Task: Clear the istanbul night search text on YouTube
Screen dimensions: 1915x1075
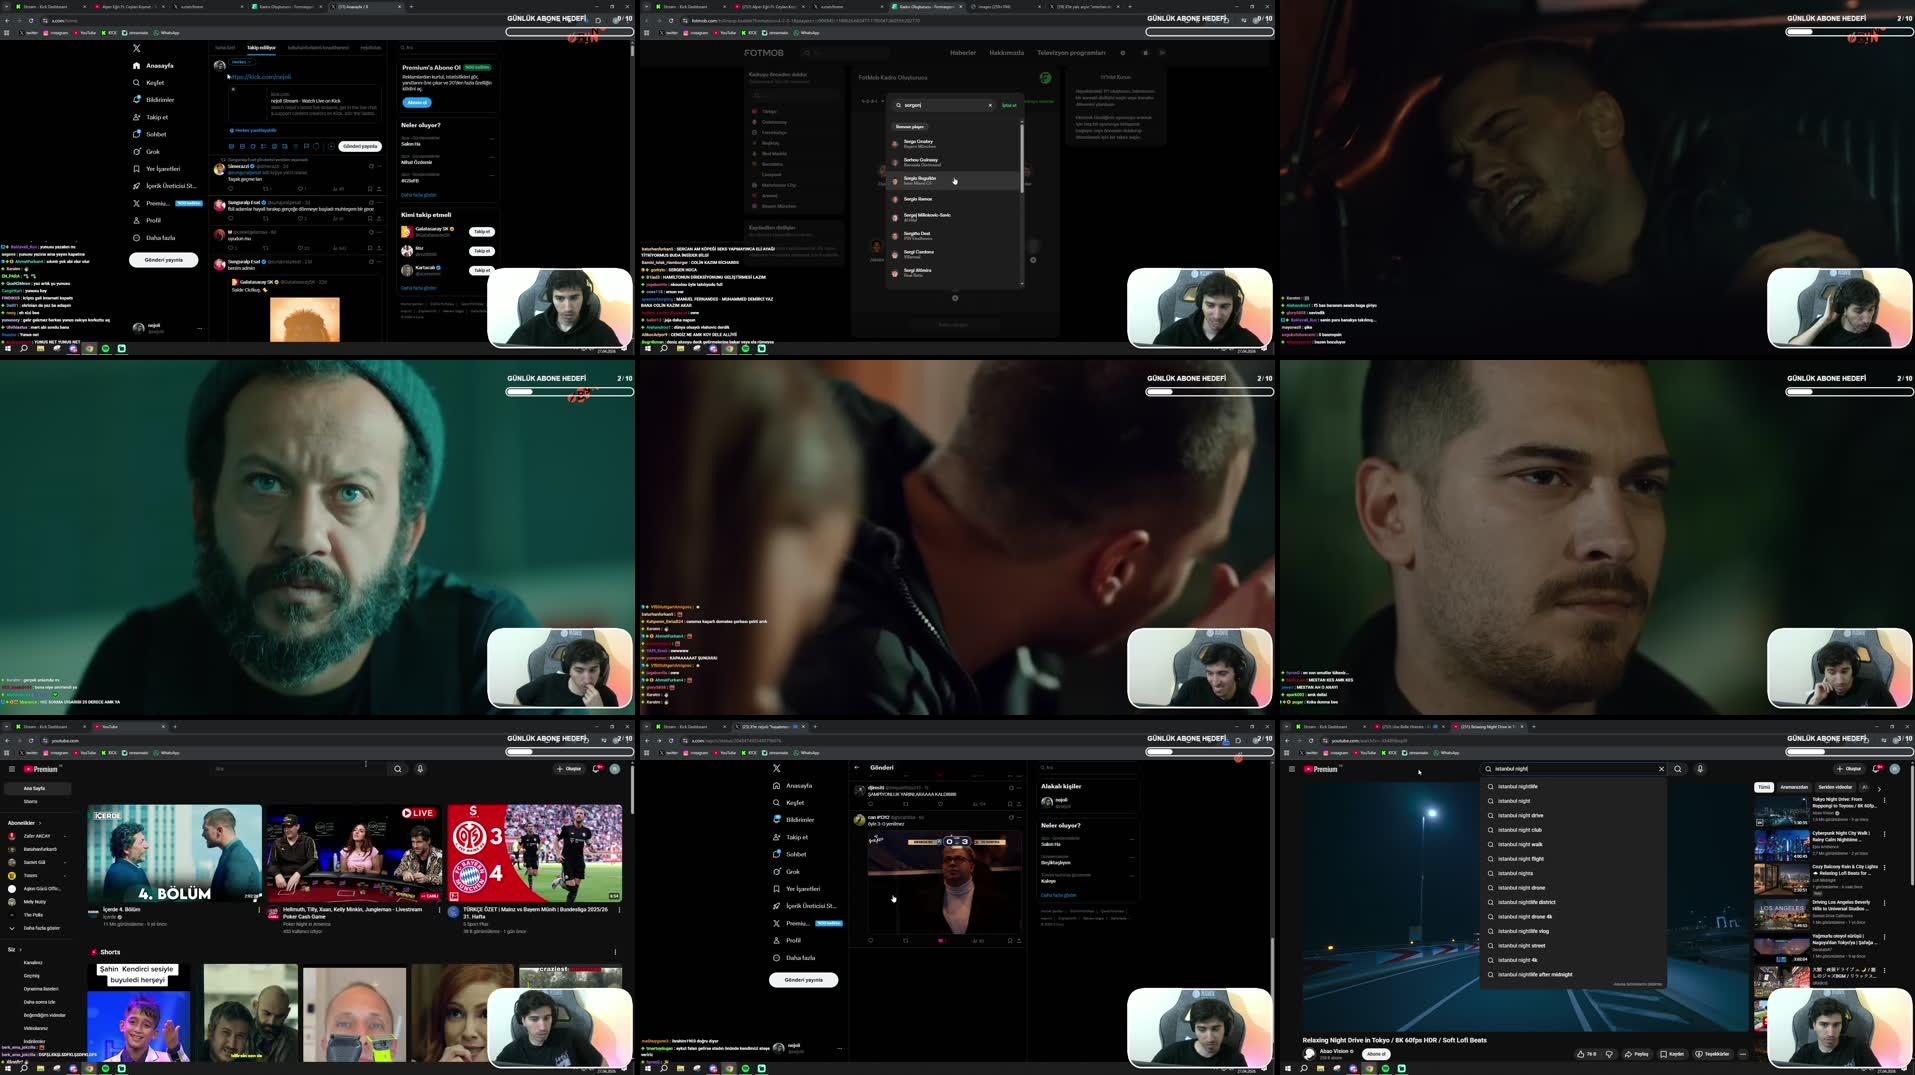Action: [x=1662, y=769]
